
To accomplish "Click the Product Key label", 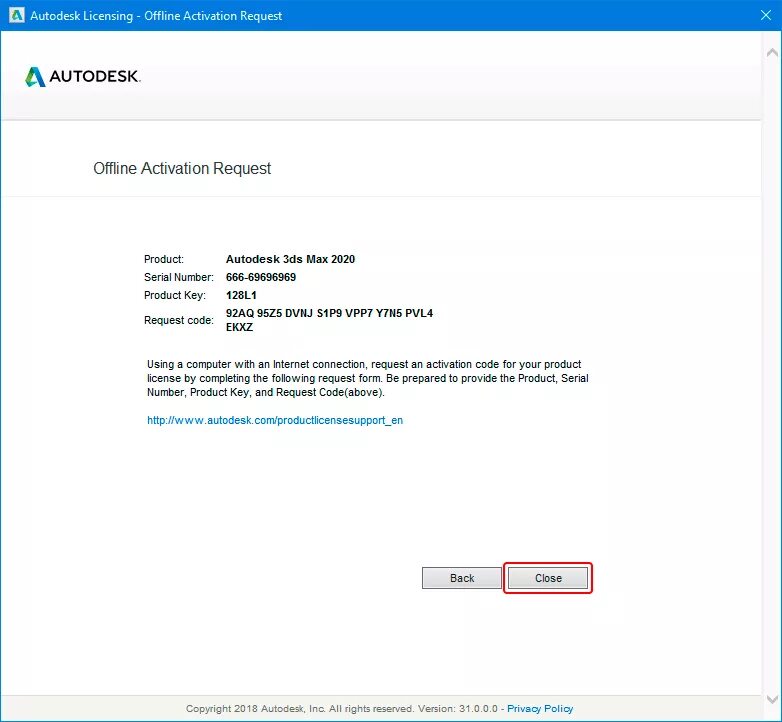I will pos(175,295).
